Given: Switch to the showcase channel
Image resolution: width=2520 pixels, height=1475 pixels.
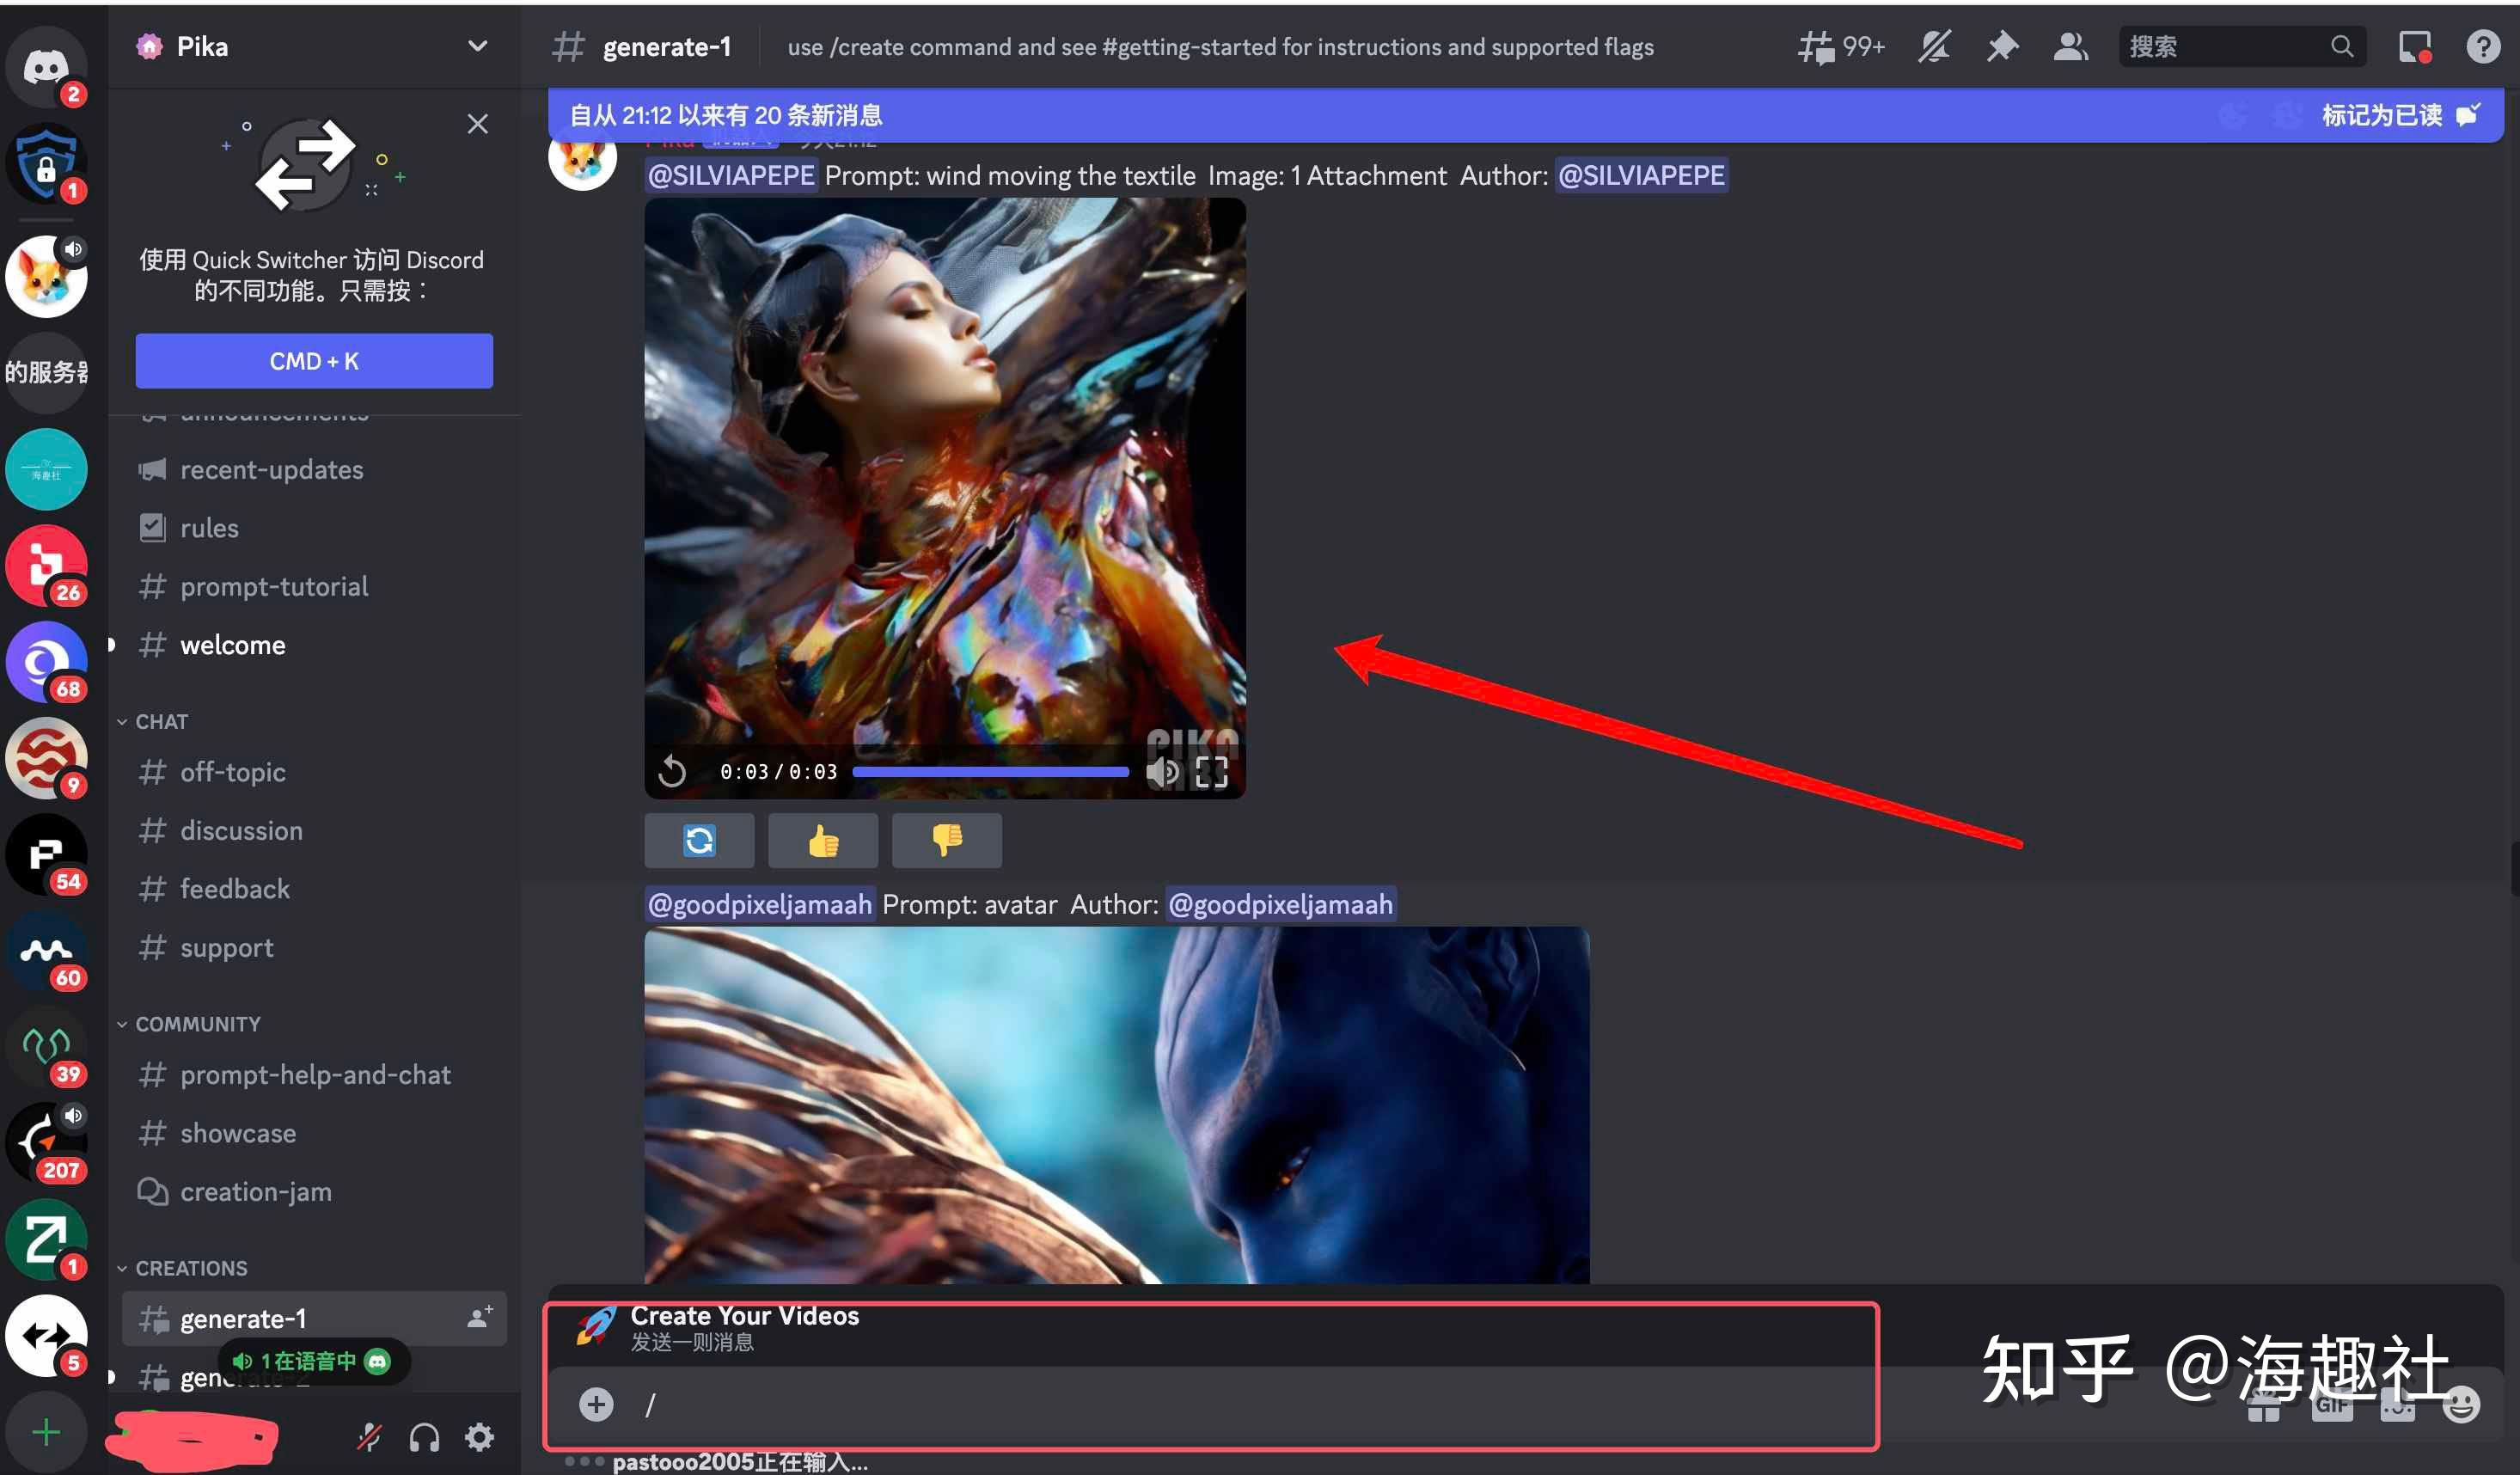Looking at the screenshot, I should click(238, 1133).
